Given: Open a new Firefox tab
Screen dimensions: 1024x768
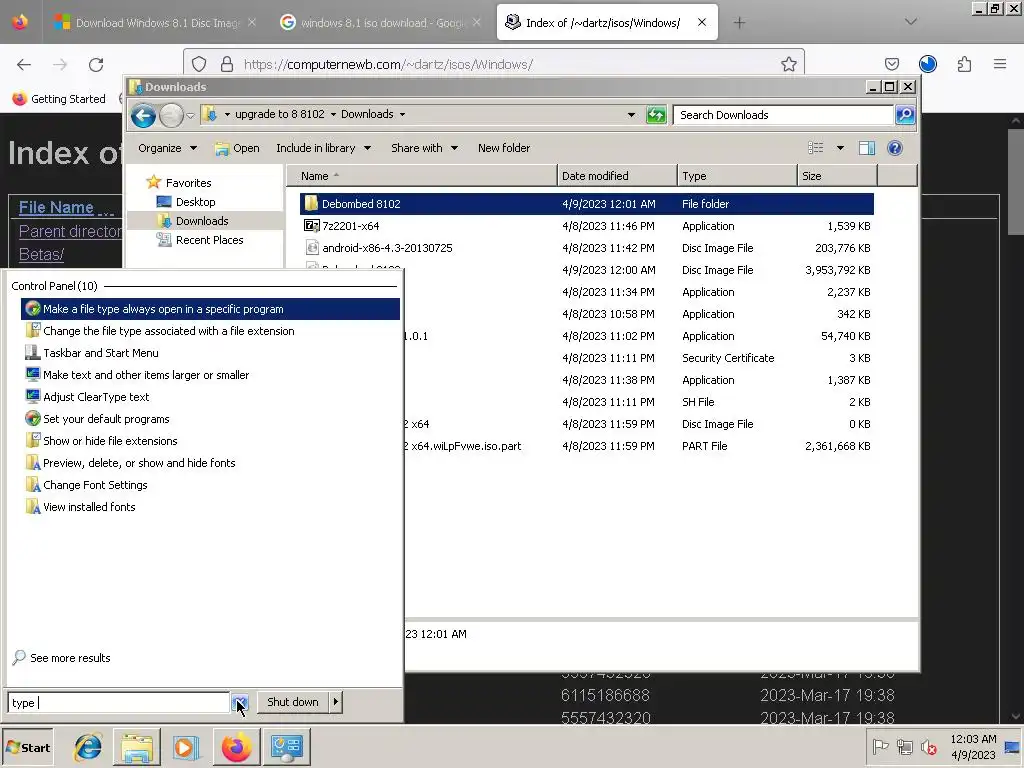Looking at the screenshot, I should coord(739,23).
